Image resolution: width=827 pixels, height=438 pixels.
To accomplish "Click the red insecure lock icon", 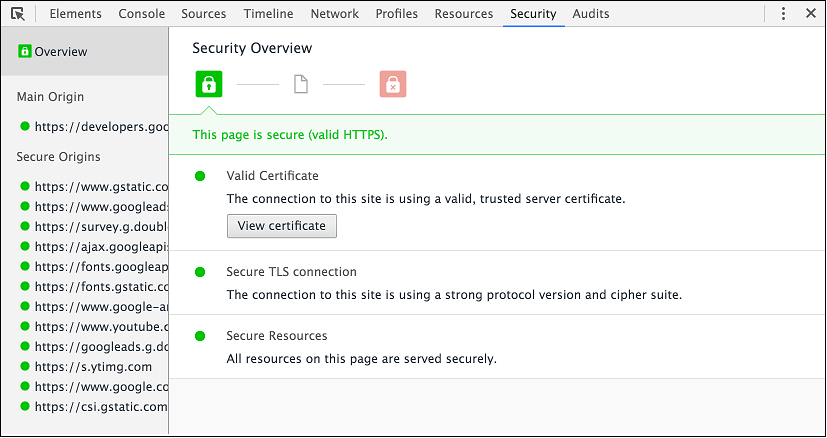I will click(x=393, y=85).
